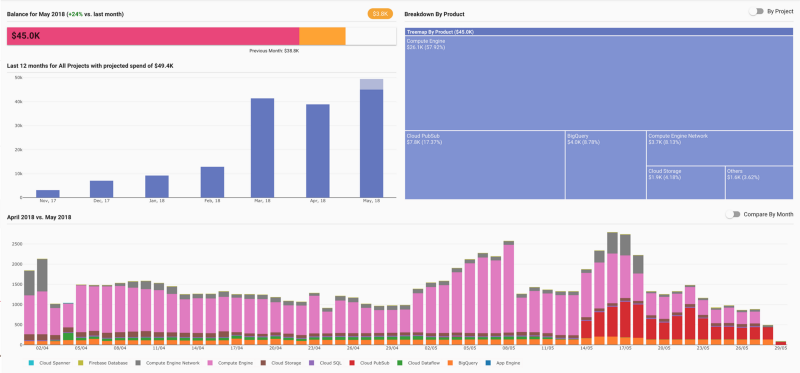Enable the Compare By Month toggle
This screenshot has height=373, width=800.
click(x=733, y=215)
